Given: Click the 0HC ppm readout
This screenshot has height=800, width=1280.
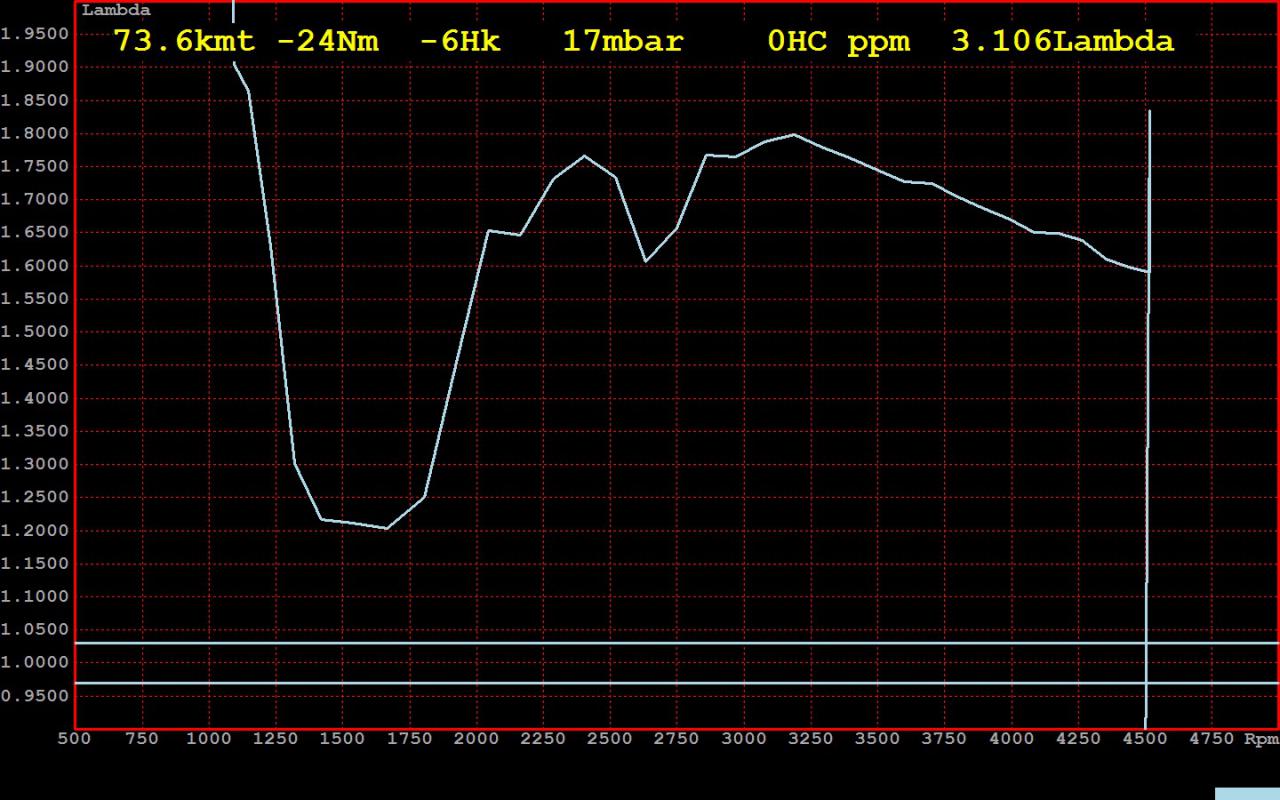Looking at the screenshot, I should (838, 42).
